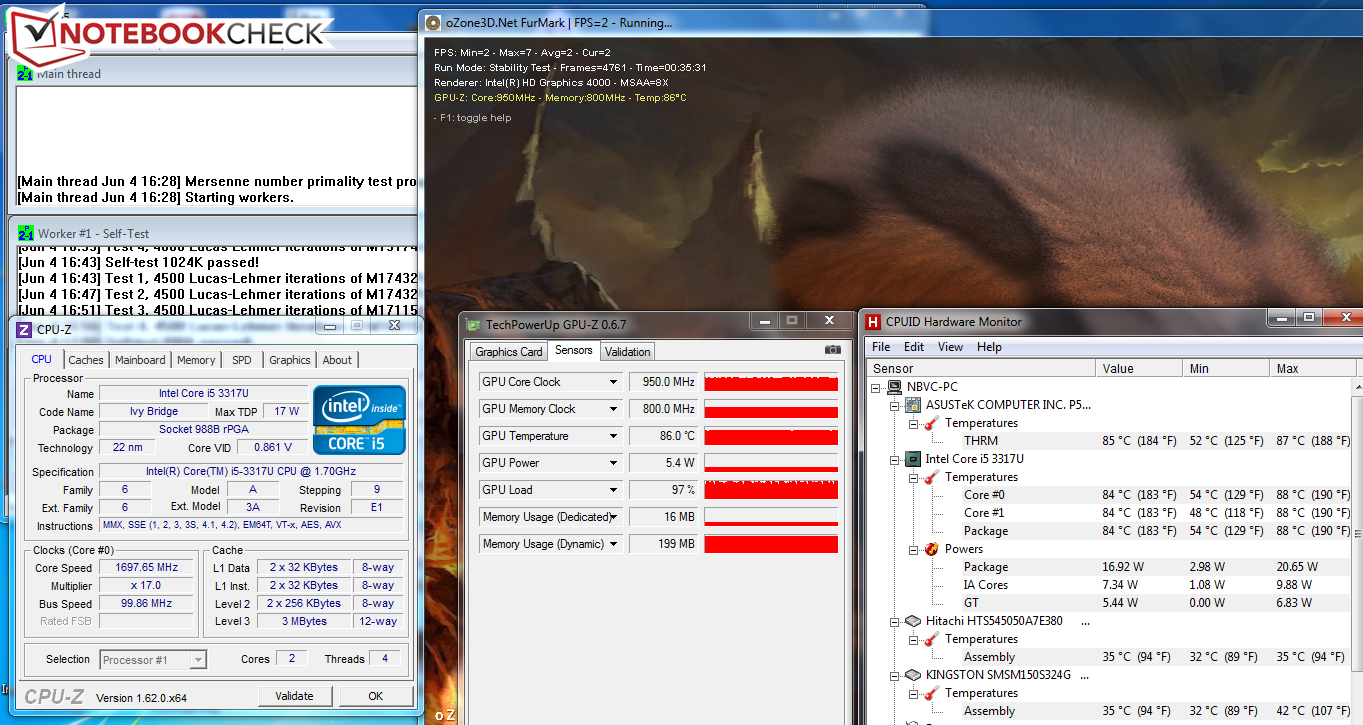The image size is (1363, 725).
Task: Open the GPU Load sensor dropdown
Action: [614, 490]
